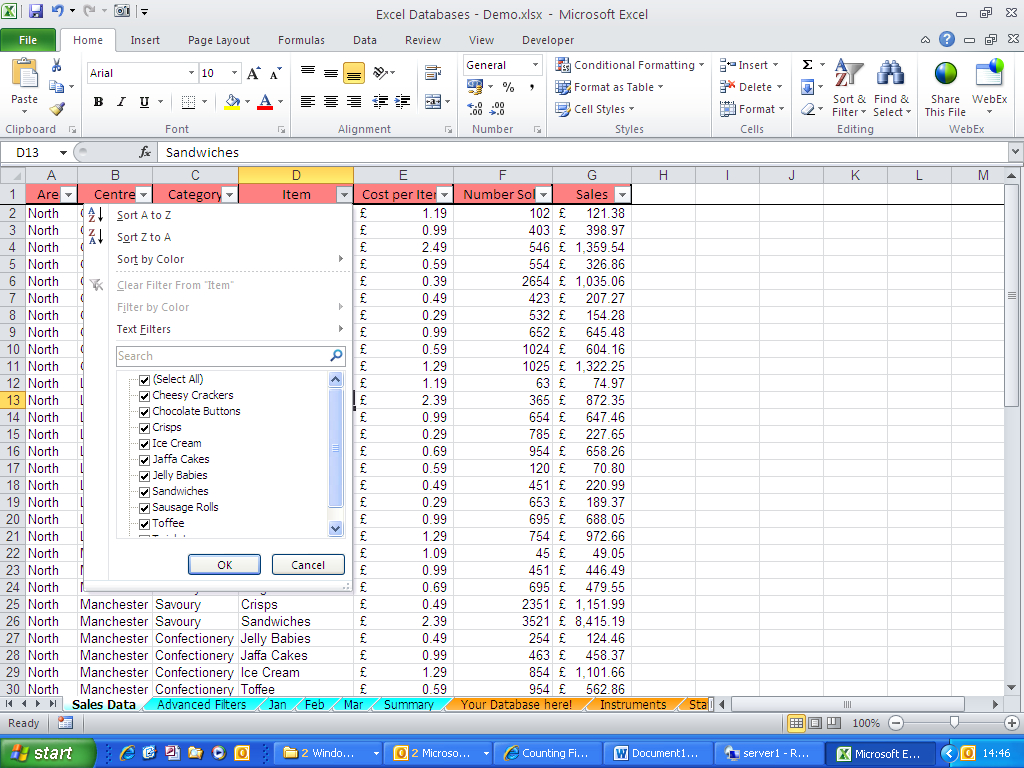Expand the Conditional Formatting dropdown
The image size is (1024, 768).
click(x=701, y=65)
